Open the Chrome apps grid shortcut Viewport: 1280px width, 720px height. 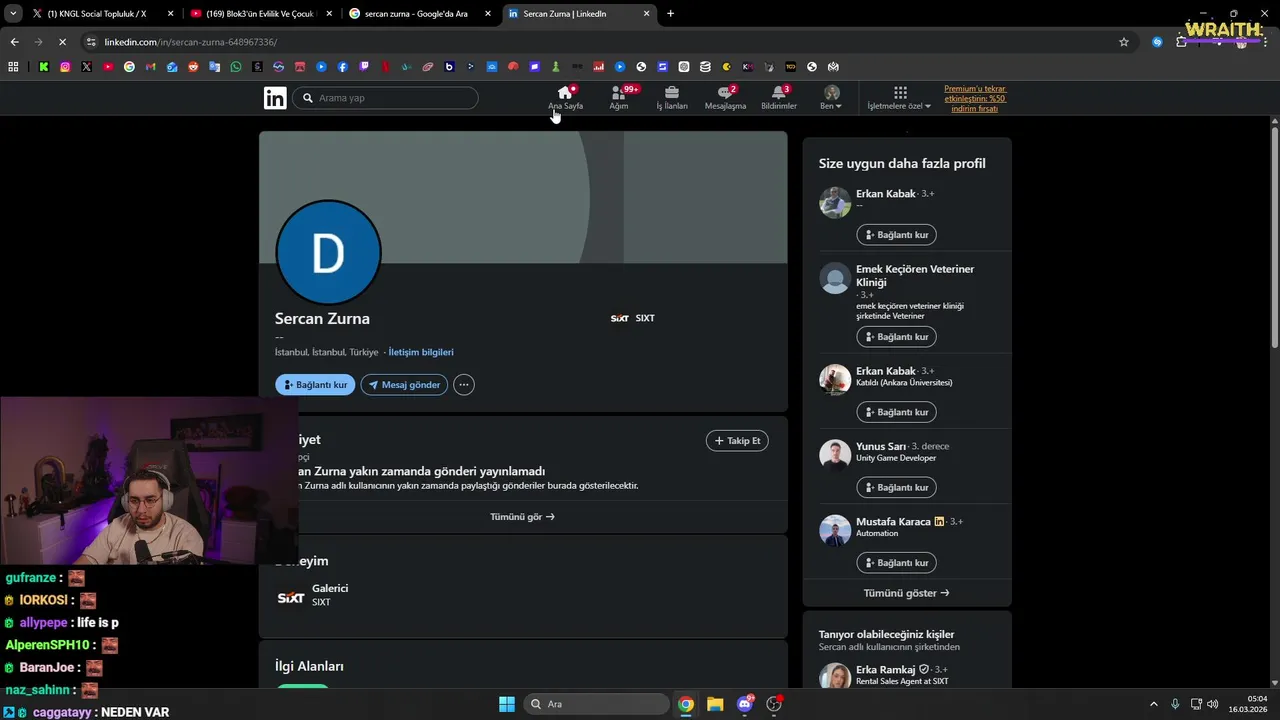[x=13, y=67]
